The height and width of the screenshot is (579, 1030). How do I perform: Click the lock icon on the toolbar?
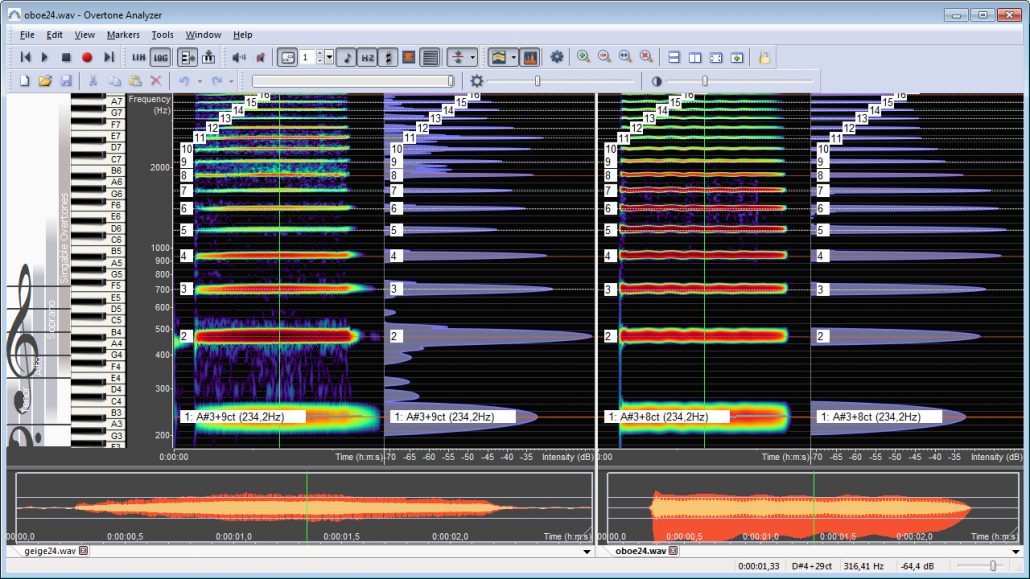(x=765, y=57)
